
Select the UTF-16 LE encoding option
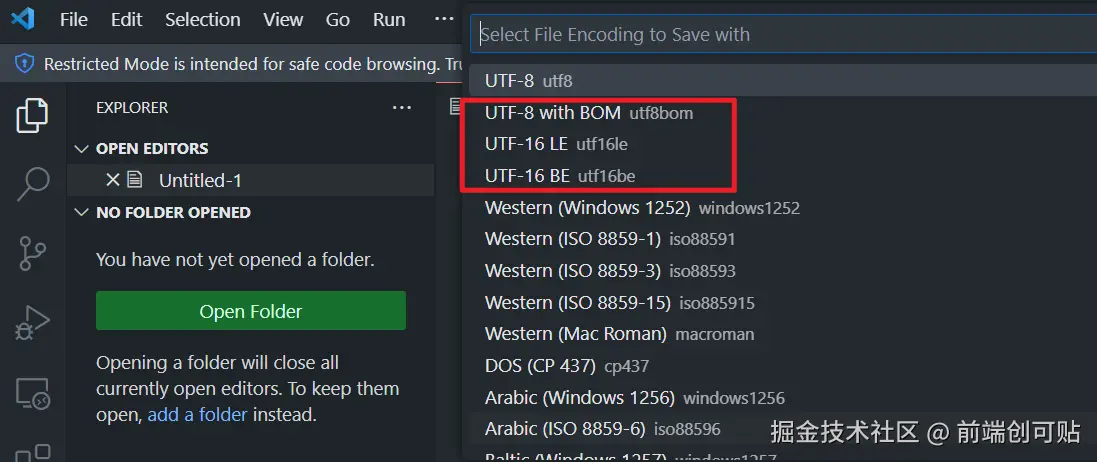[556, 144]
